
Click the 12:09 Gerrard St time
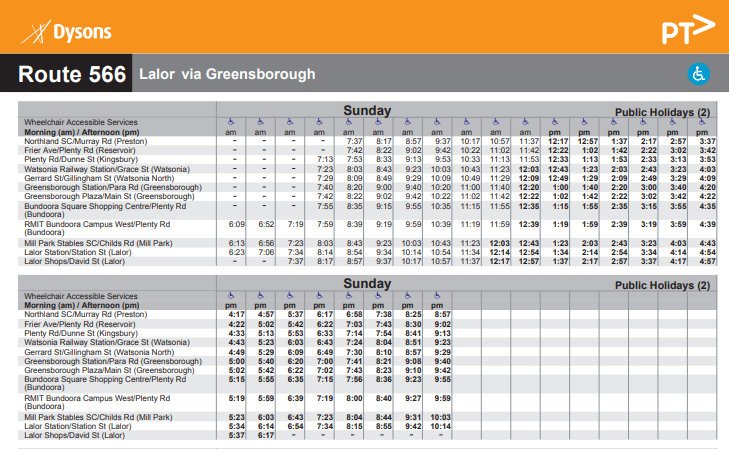point(529,178)
